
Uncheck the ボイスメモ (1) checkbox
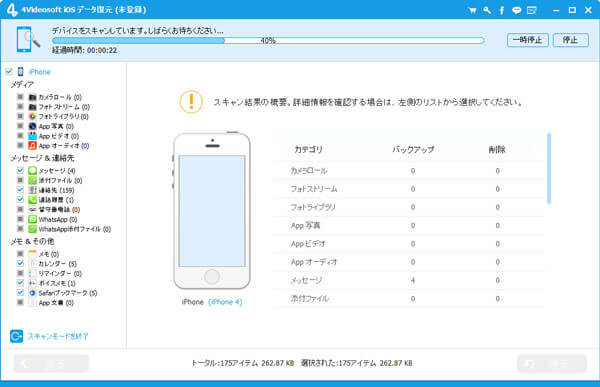[20, 283]
